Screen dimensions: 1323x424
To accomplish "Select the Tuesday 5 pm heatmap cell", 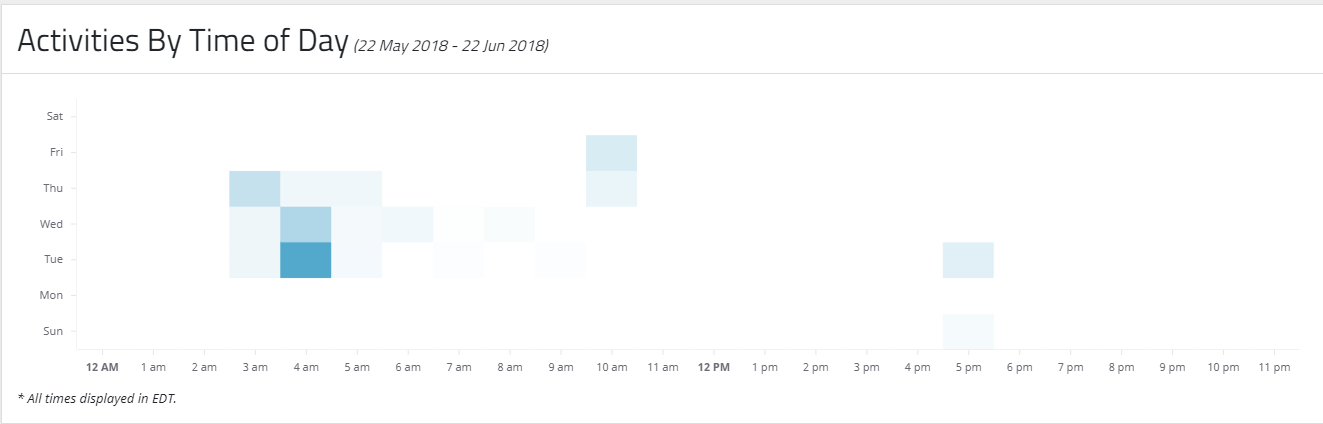I will pos(968,260).
